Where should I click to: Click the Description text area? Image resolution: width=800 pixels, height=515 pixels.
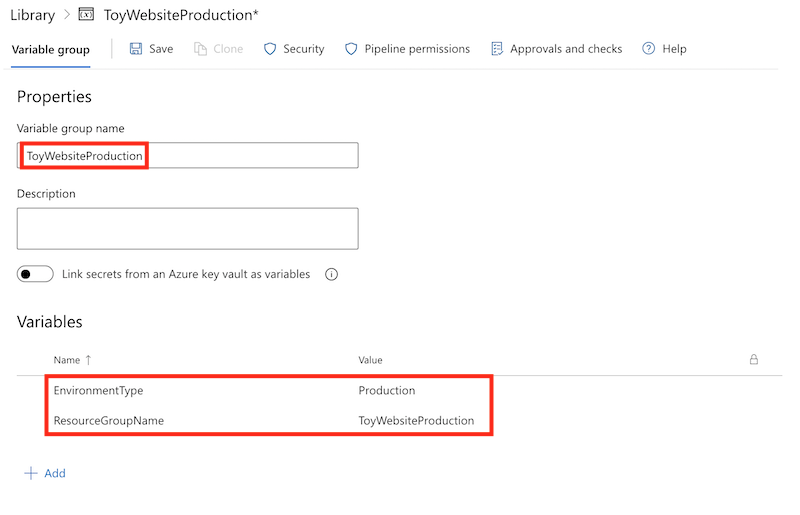[188, 229]
